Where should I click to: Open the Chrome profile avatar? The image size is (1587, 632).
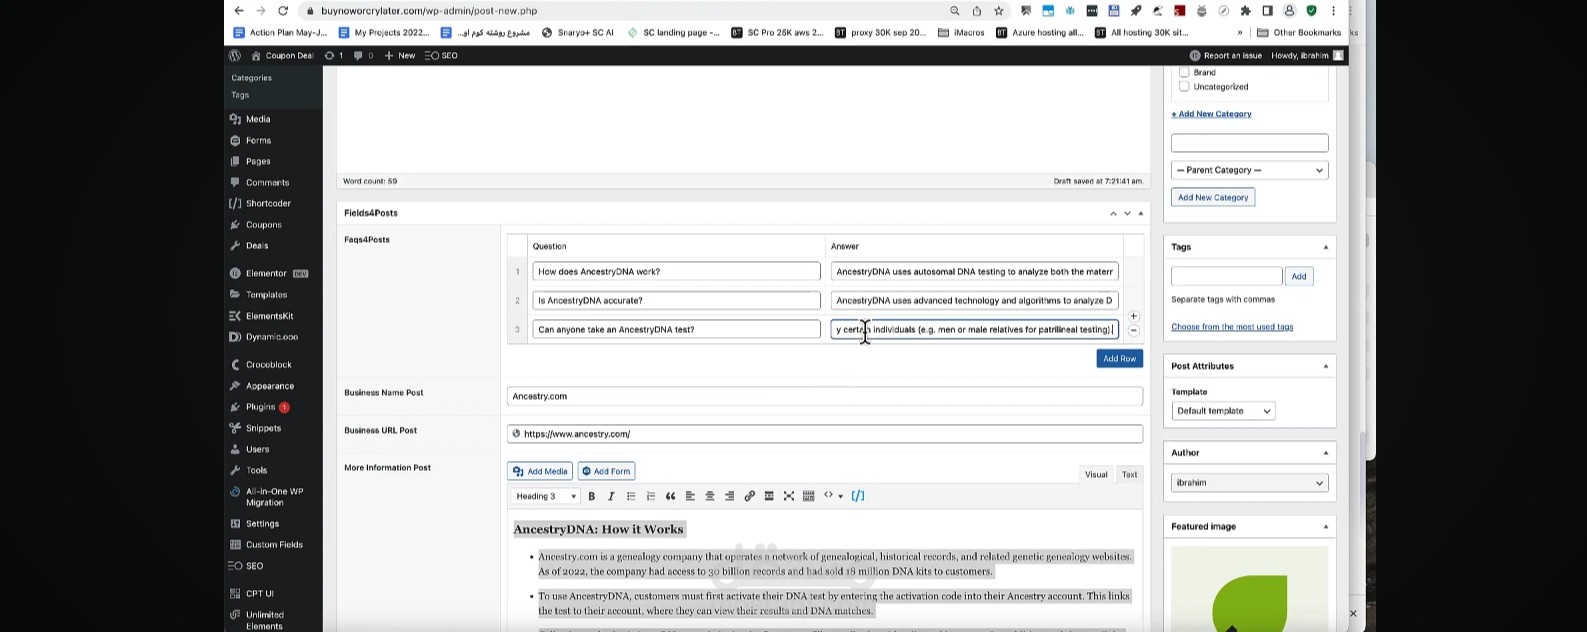click(x=1289, y=11)
